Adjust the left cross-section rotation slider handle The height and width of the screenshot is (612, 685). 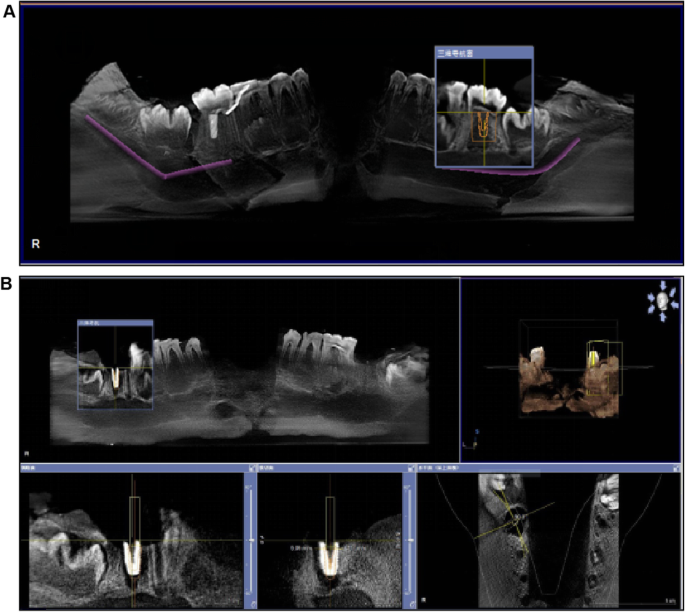coord(251,540)
